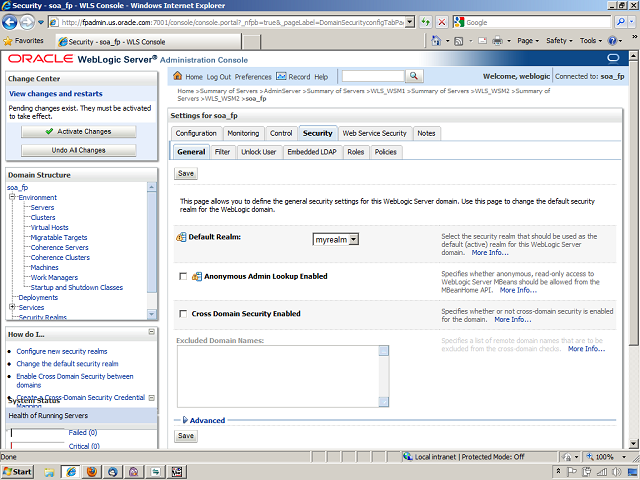This screenshot has width=640, height=480.
Task: Click the search magnifier button
Action: (413, 76)
